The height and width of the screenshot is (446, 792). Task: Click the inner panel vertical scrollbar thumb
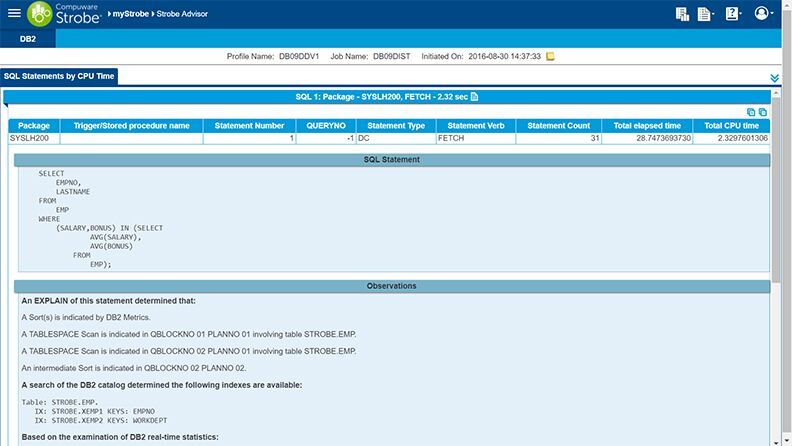pyautogui.click(x=776, y=190)
